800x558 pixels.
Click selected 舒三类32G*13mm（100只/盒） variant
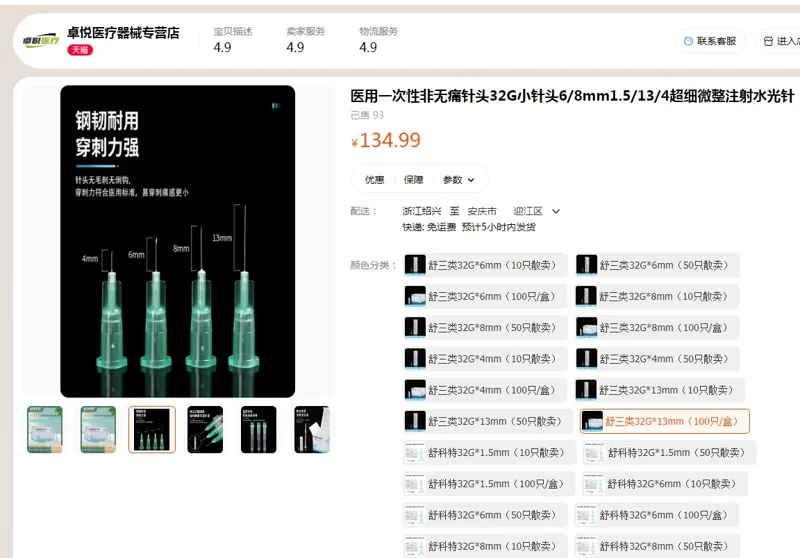pyautogui.click(x=665, y=421)
